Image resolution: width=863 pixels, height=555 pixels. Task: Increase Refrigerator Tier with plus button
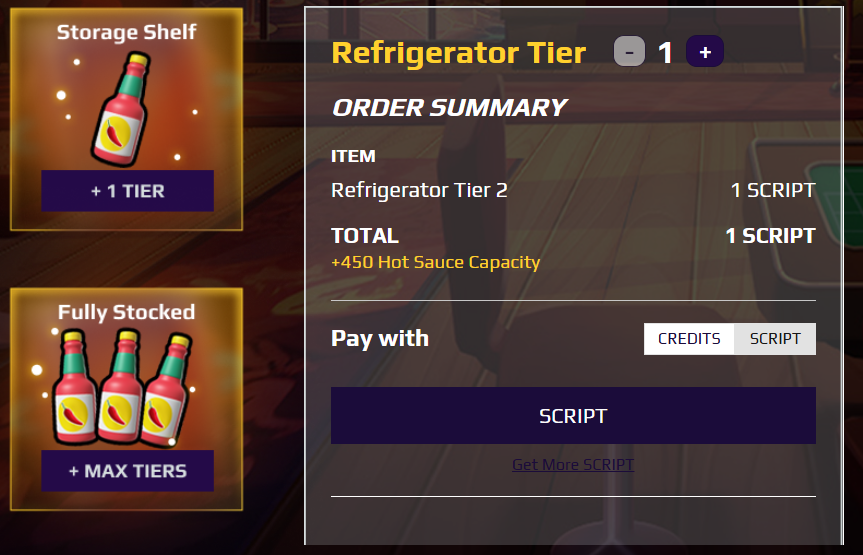(x=704, y=52)
